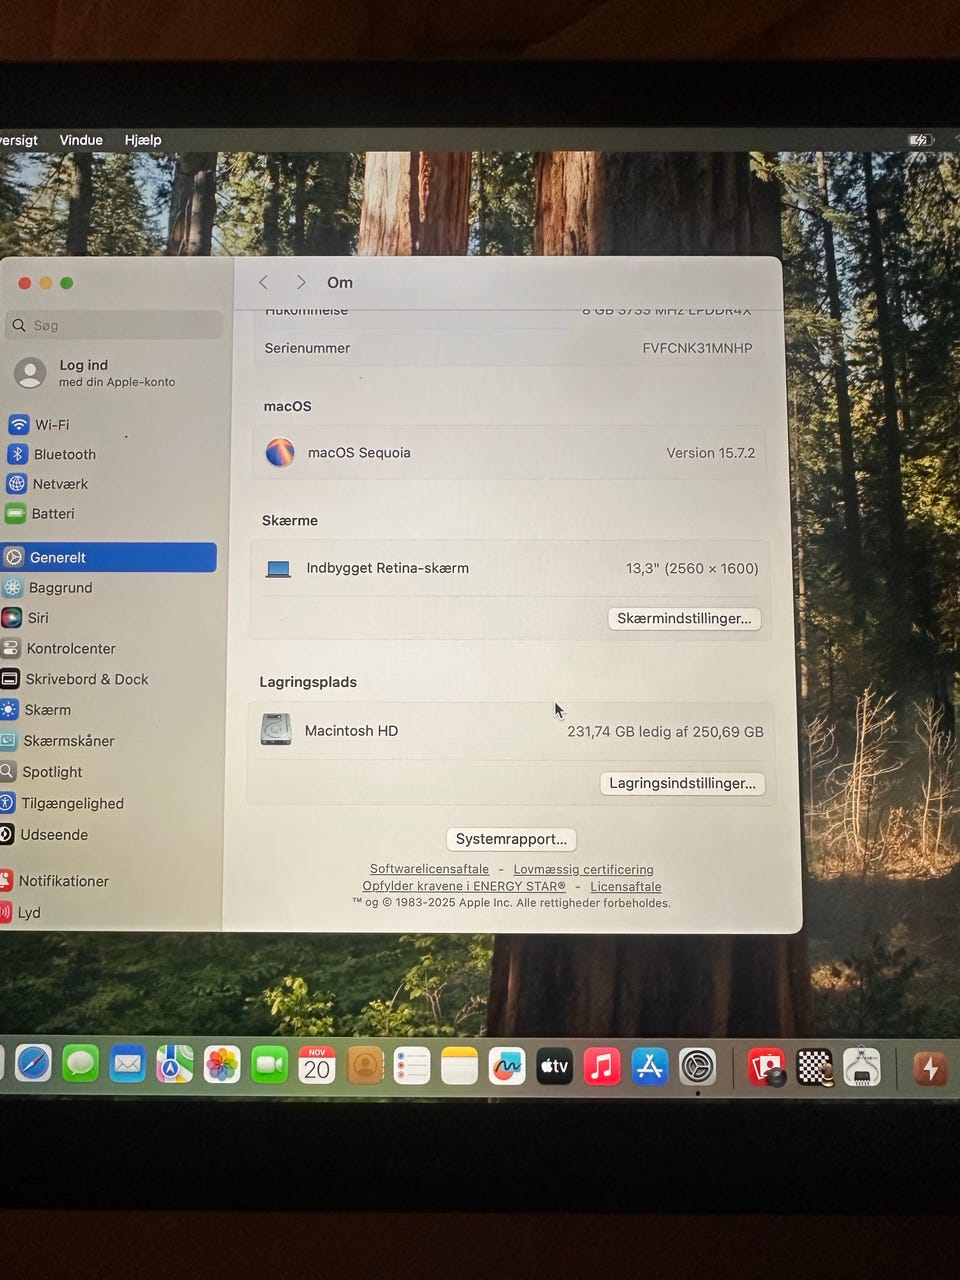Open FaceTime in the Dock

[269, 1065]
